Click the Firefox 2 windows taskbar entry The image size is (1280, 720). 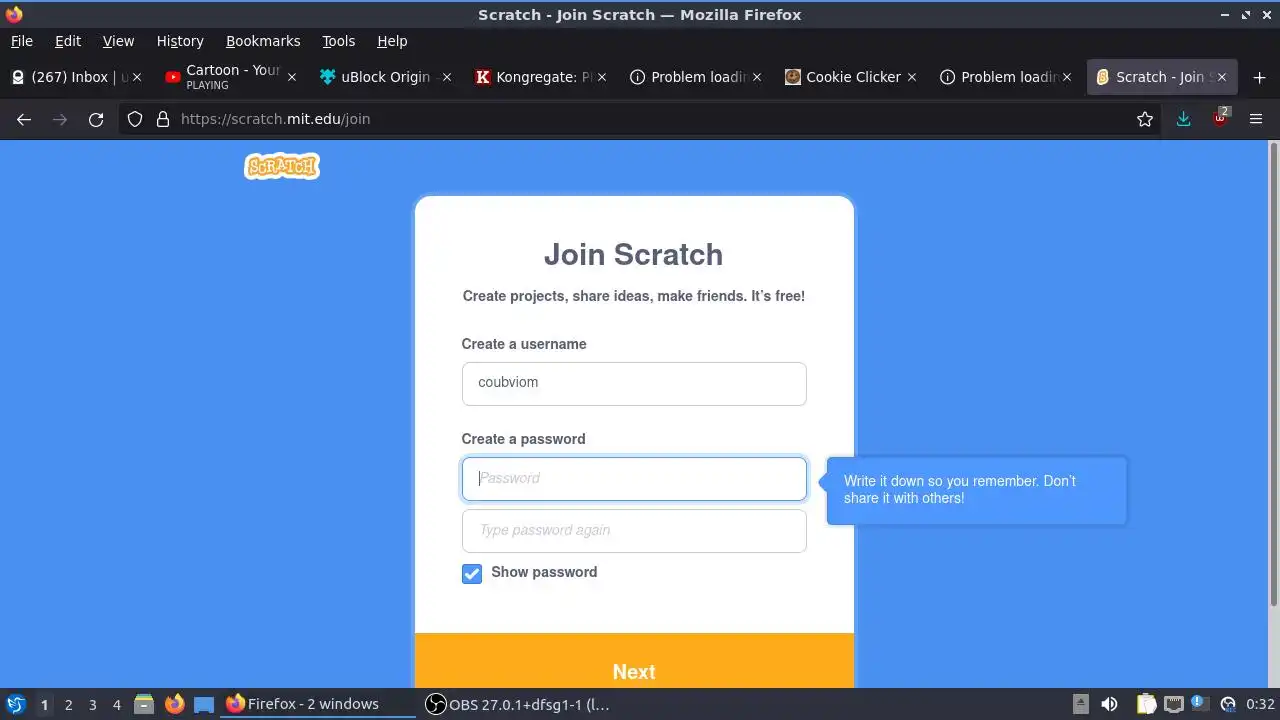(x=318, y=704)
